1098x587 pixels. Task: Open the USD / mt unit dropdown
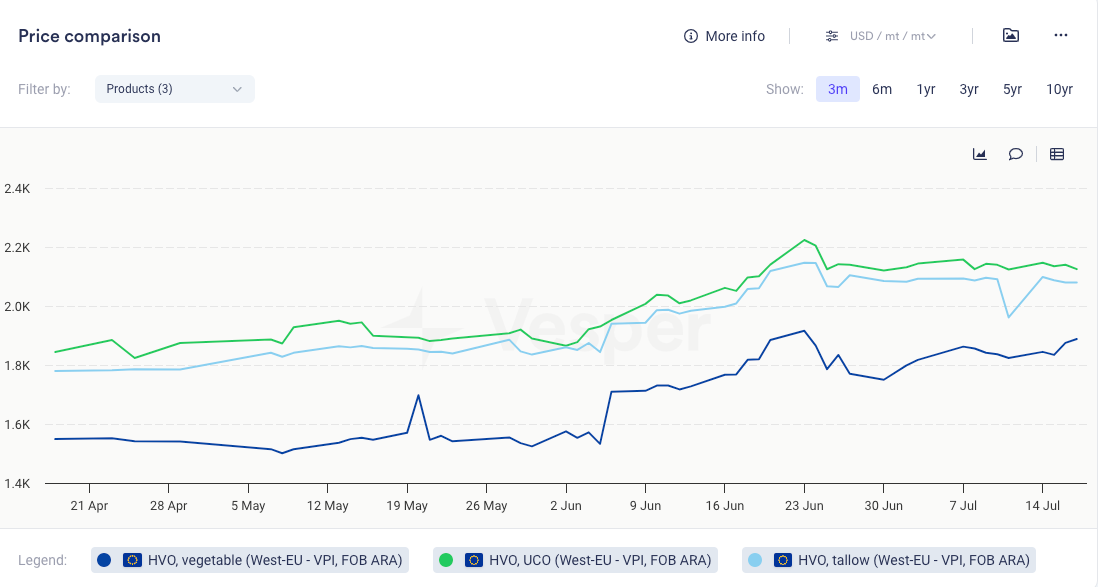892,36
